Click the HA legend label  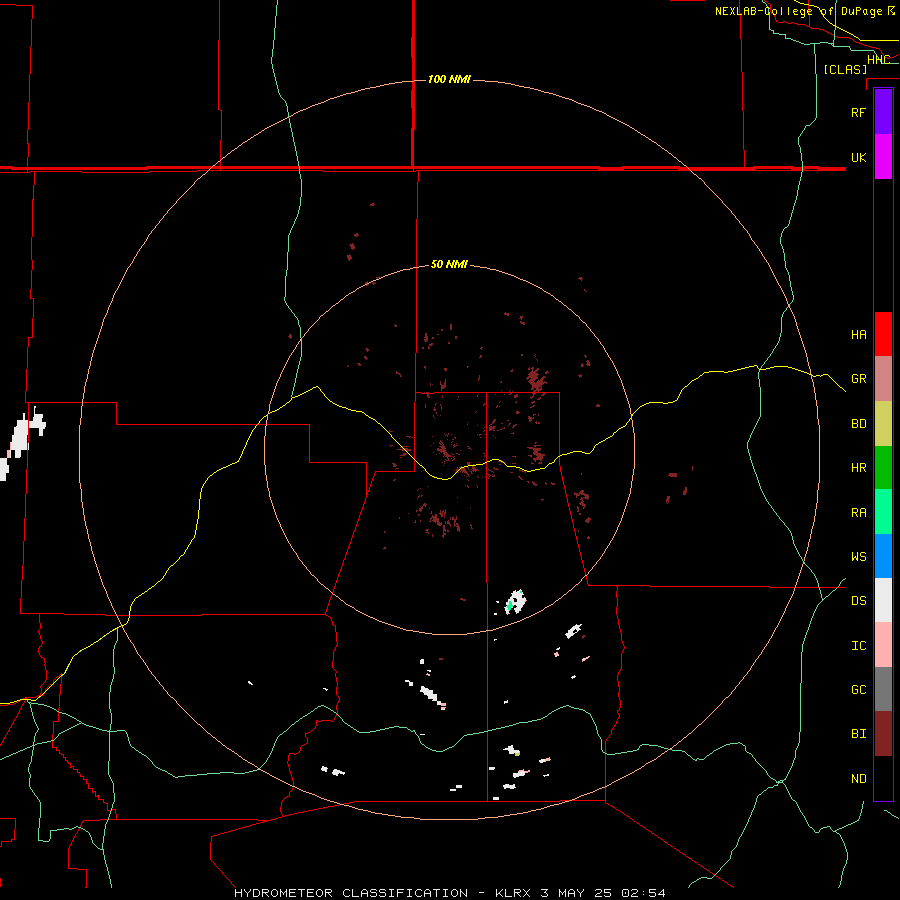click(x=858, y=335)
